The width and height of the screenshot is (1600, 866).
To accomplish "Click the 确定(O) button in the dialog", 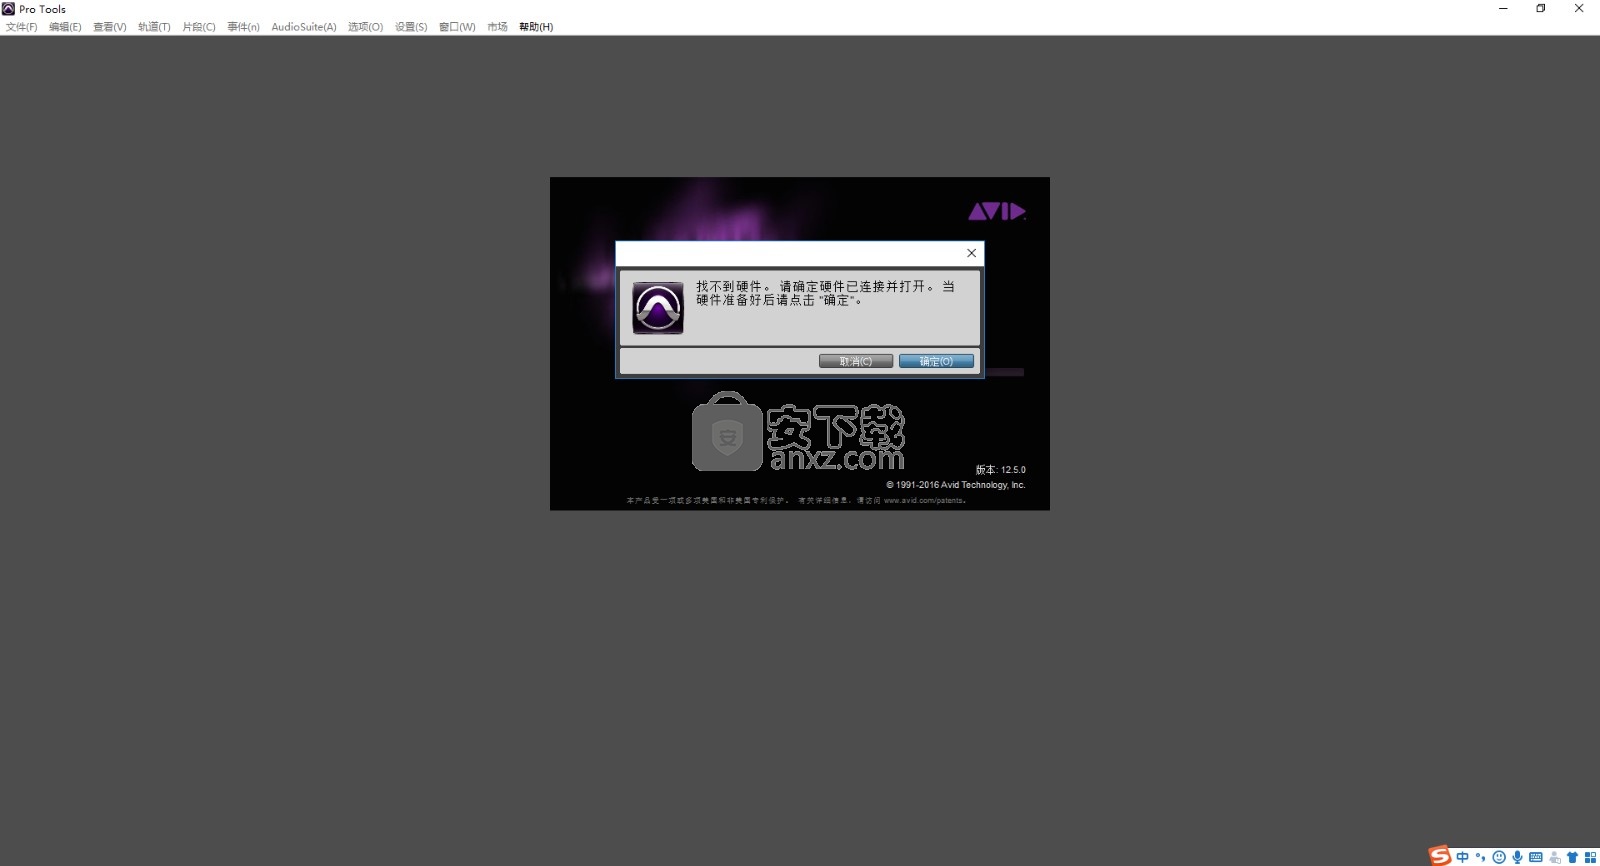I will tap(936, 361).
